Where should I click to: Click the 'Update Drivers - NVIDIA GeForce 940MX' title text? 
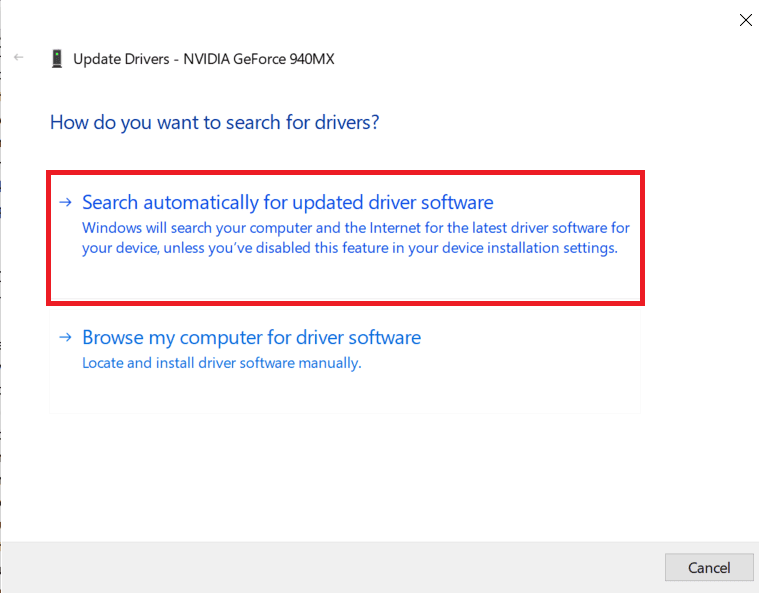pos(204,59)
